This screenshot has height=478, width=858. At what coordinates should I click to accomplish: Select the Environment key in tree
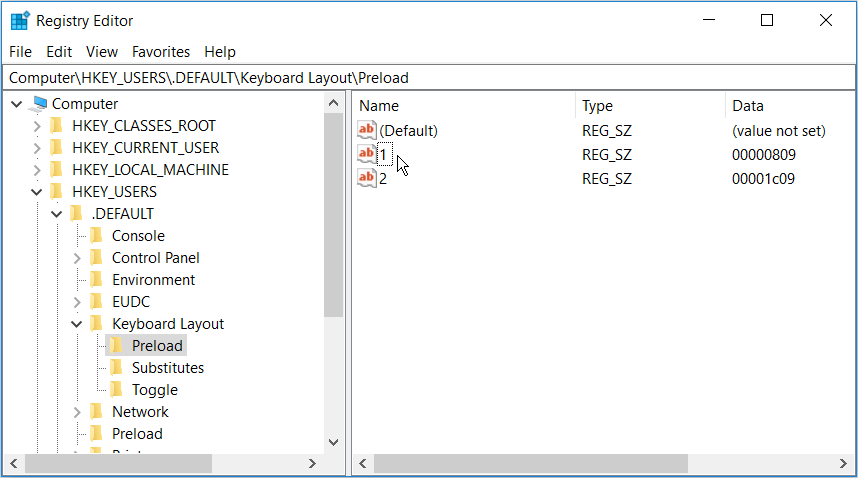click(x=153, y=280)
